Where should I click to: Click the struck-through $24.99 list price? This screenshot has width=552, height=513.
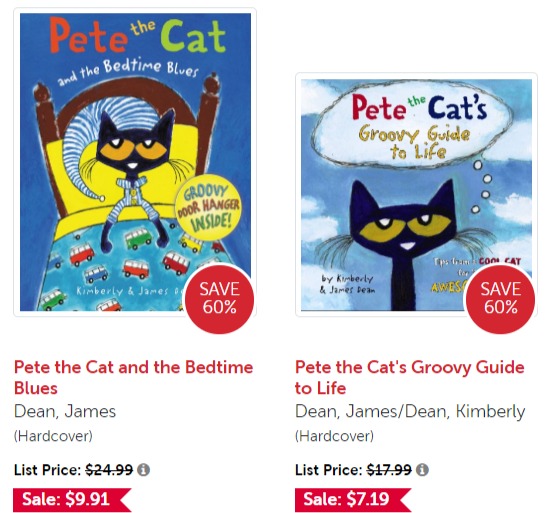point(109,470)
